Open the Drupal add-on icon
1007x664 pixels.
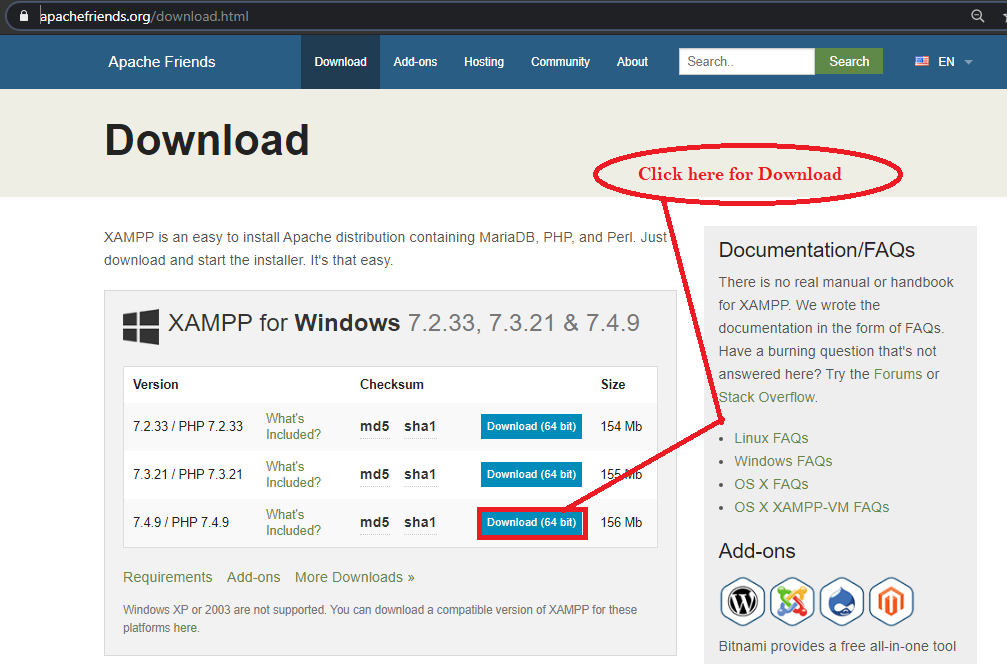point(841,602)
